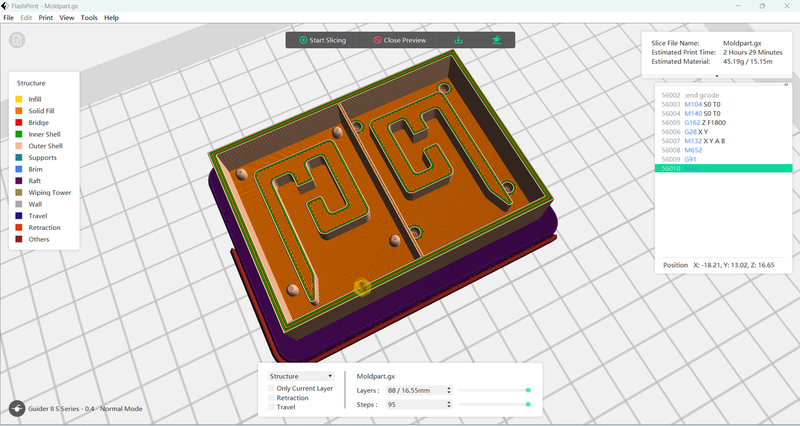Click the Close Preview button
800x426 pixels.
[x=399, y=40]
